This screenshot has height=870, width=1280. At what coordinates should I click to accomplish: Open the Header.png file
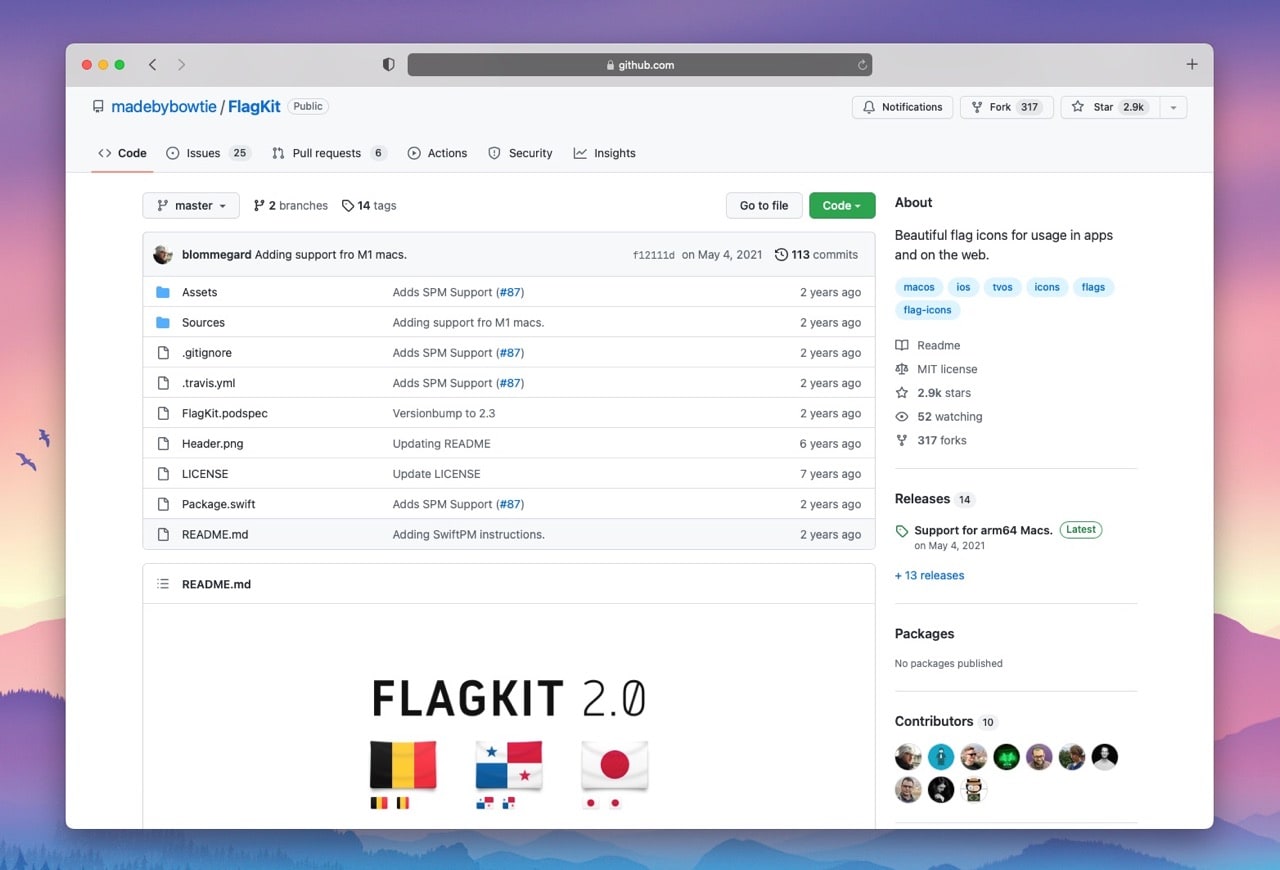(212, 443)
